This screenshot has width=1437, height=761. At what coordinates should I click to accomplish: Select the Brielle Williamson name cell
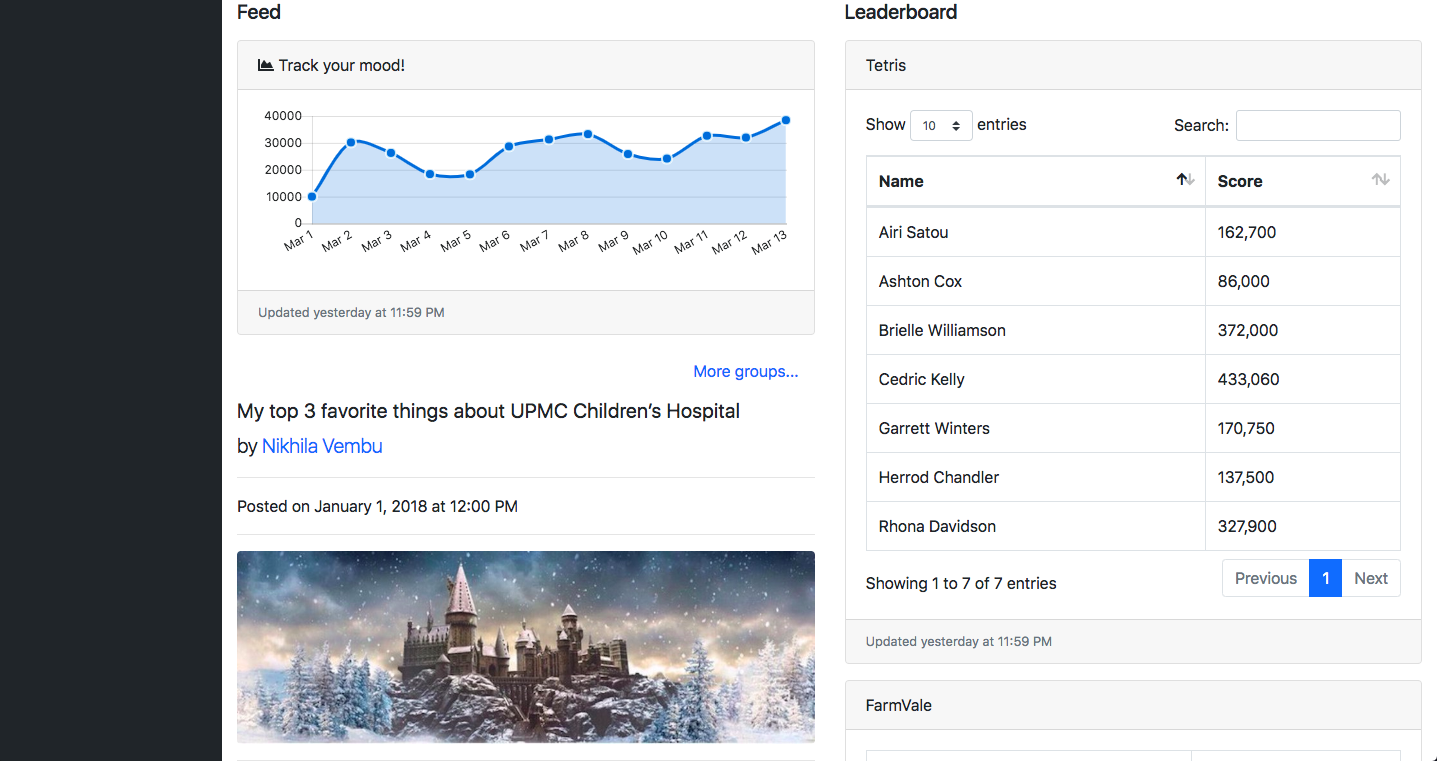(1036, 330)
